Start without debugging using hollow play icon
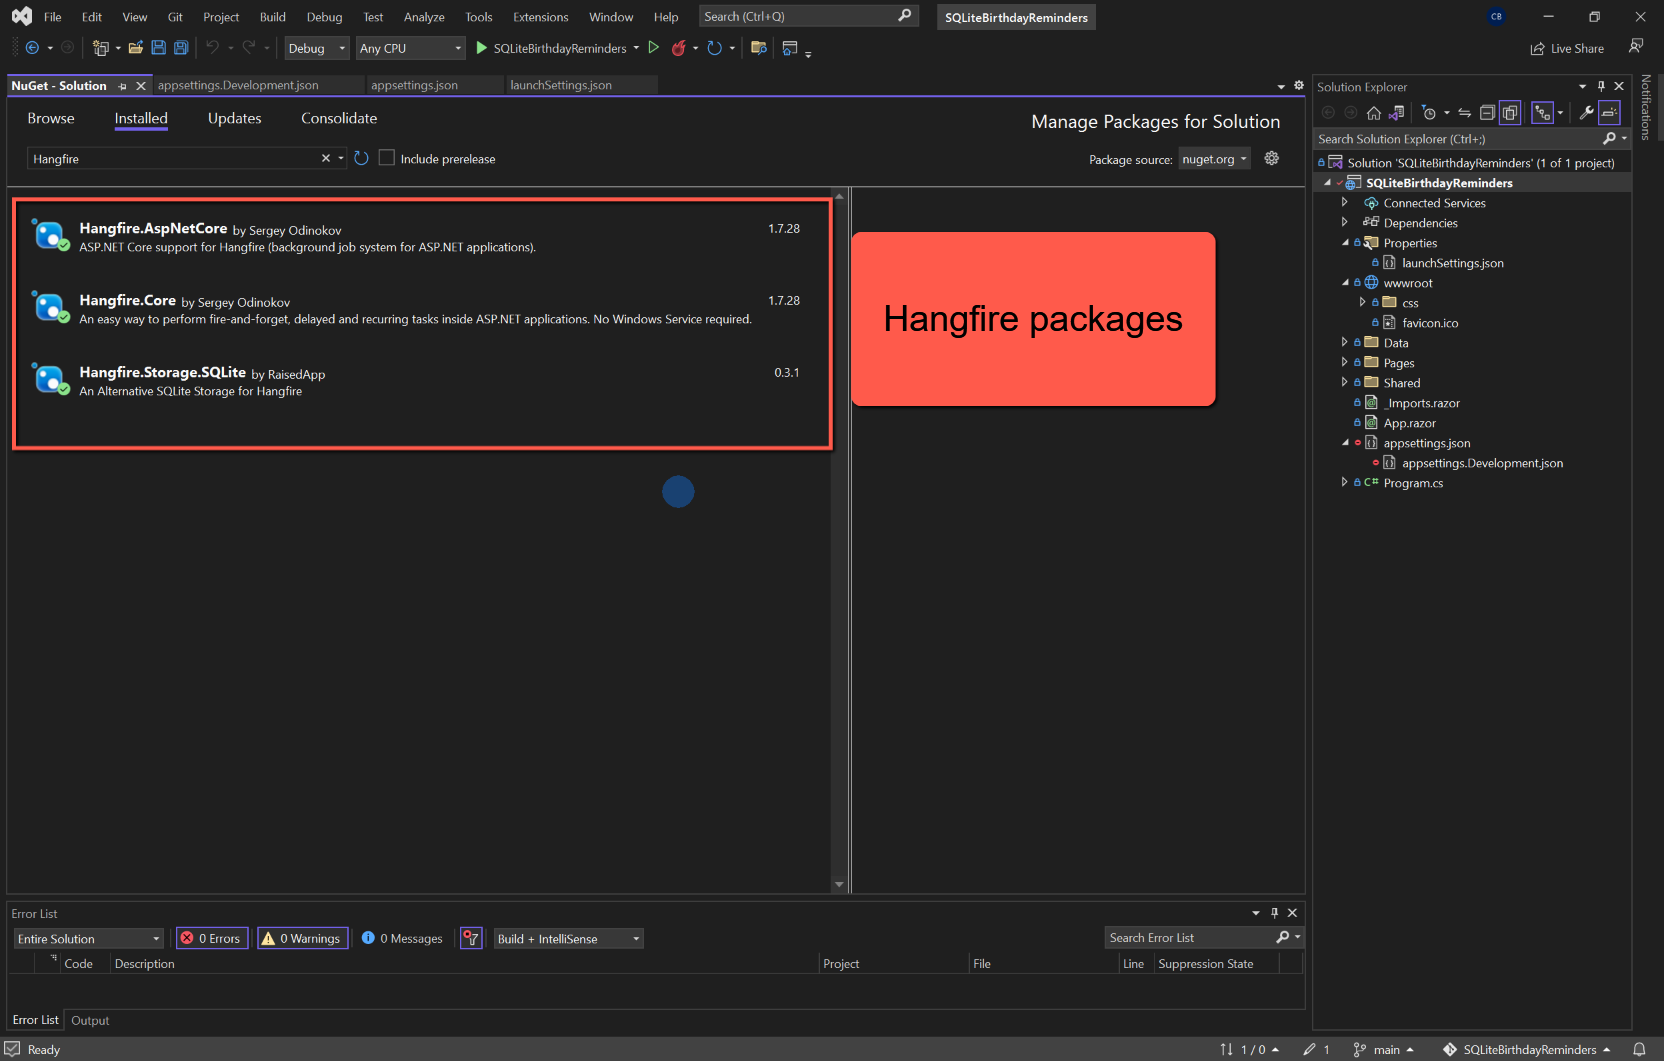This screenshot has height=1061, width=1664. pos(654,48)
